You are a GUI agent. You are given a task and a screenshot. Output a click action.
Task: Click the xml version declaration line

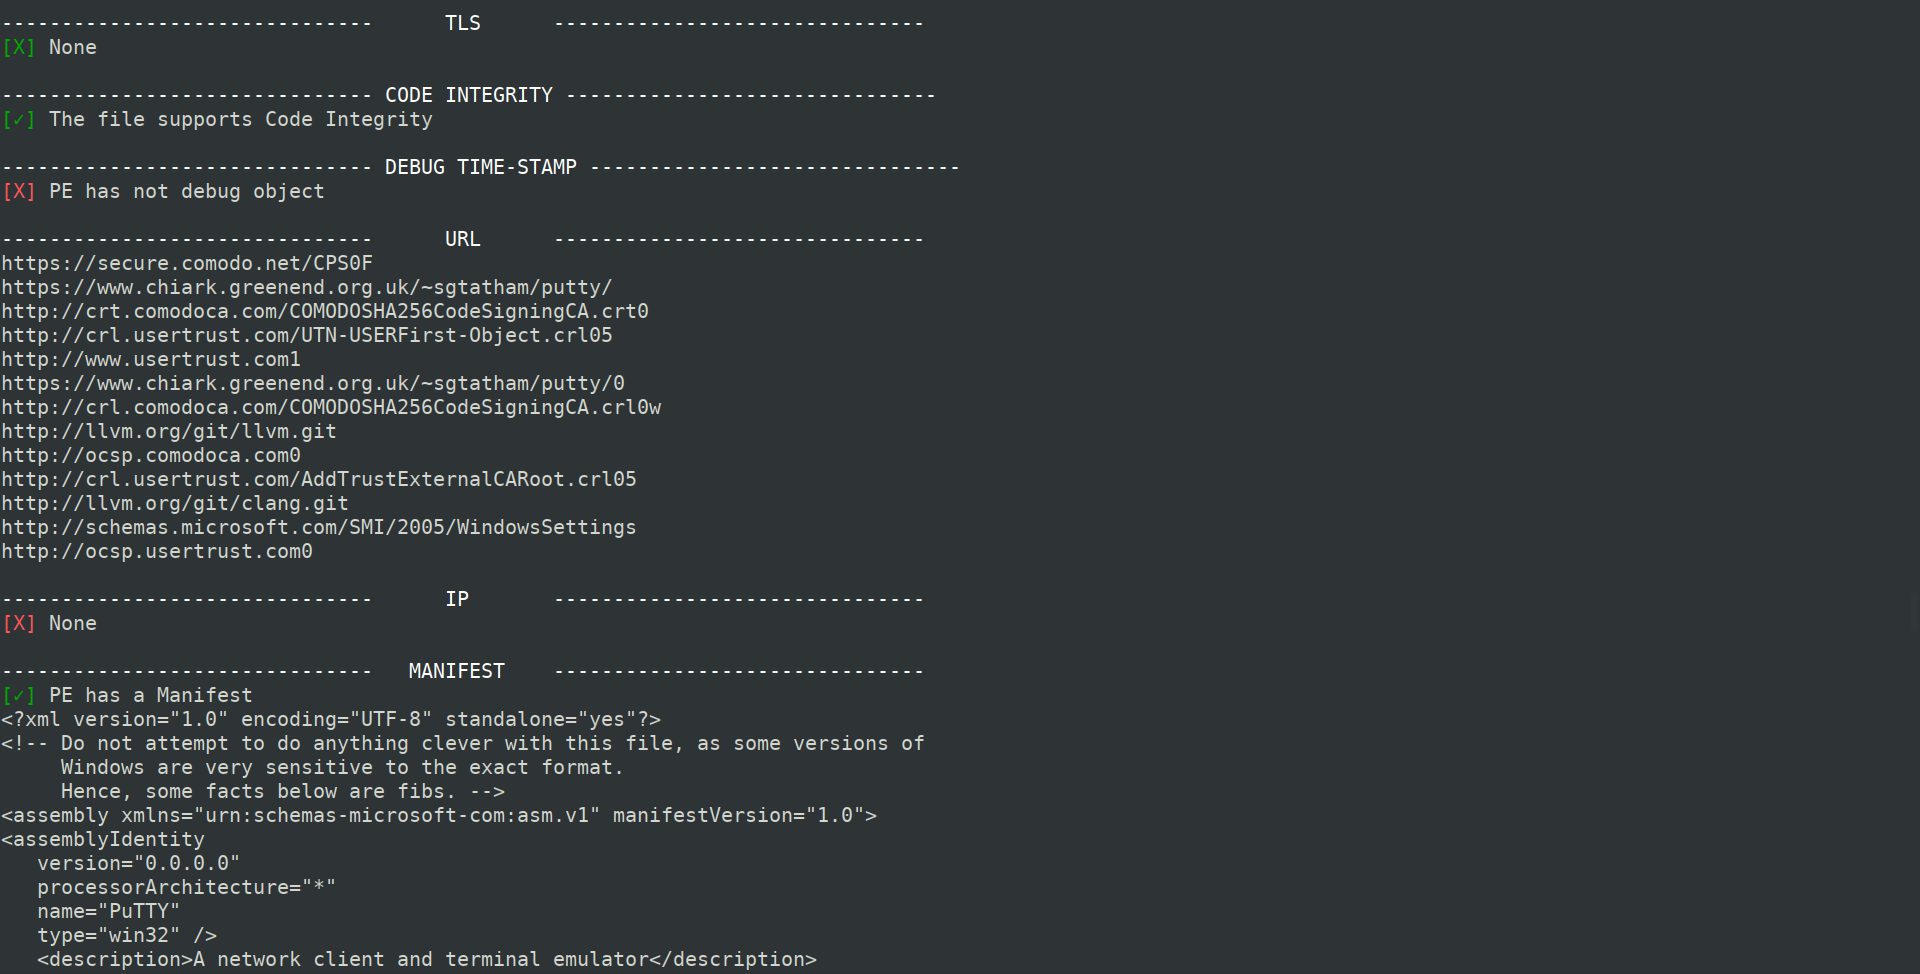331,719
